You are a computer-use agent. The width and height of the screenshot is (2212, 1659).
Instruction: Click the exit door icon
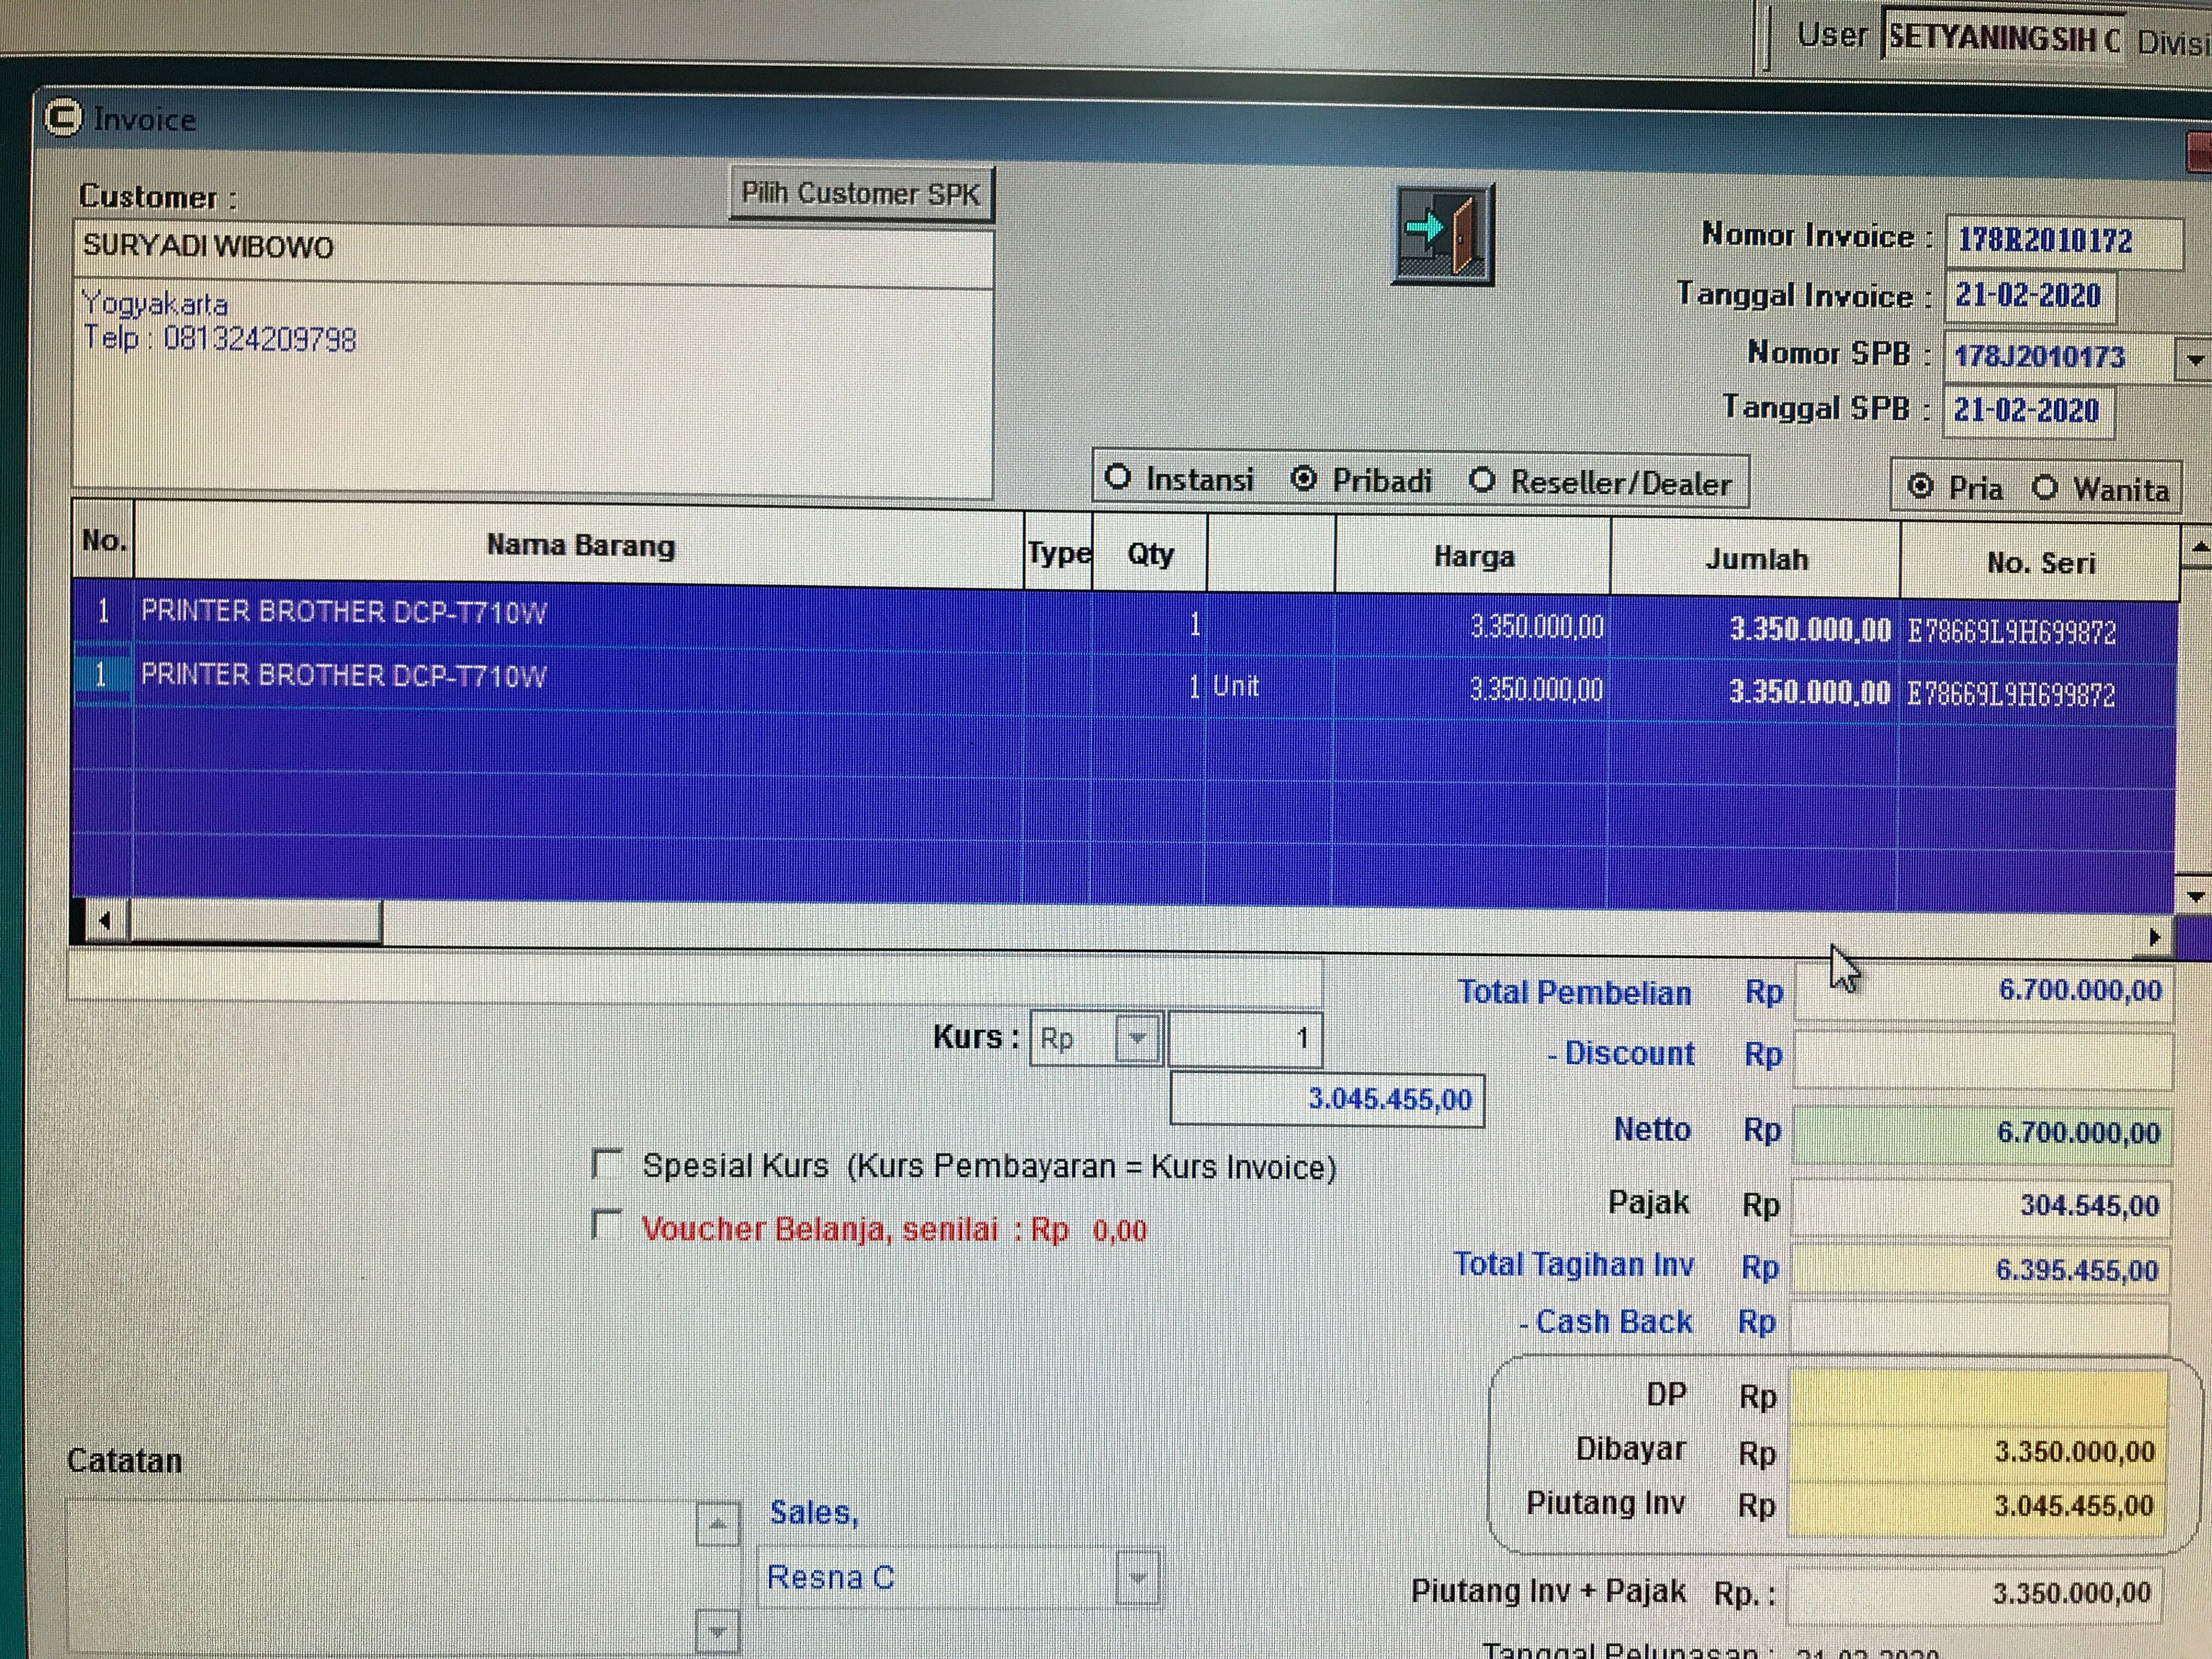pyautogui.click(x=1442, y=235)
